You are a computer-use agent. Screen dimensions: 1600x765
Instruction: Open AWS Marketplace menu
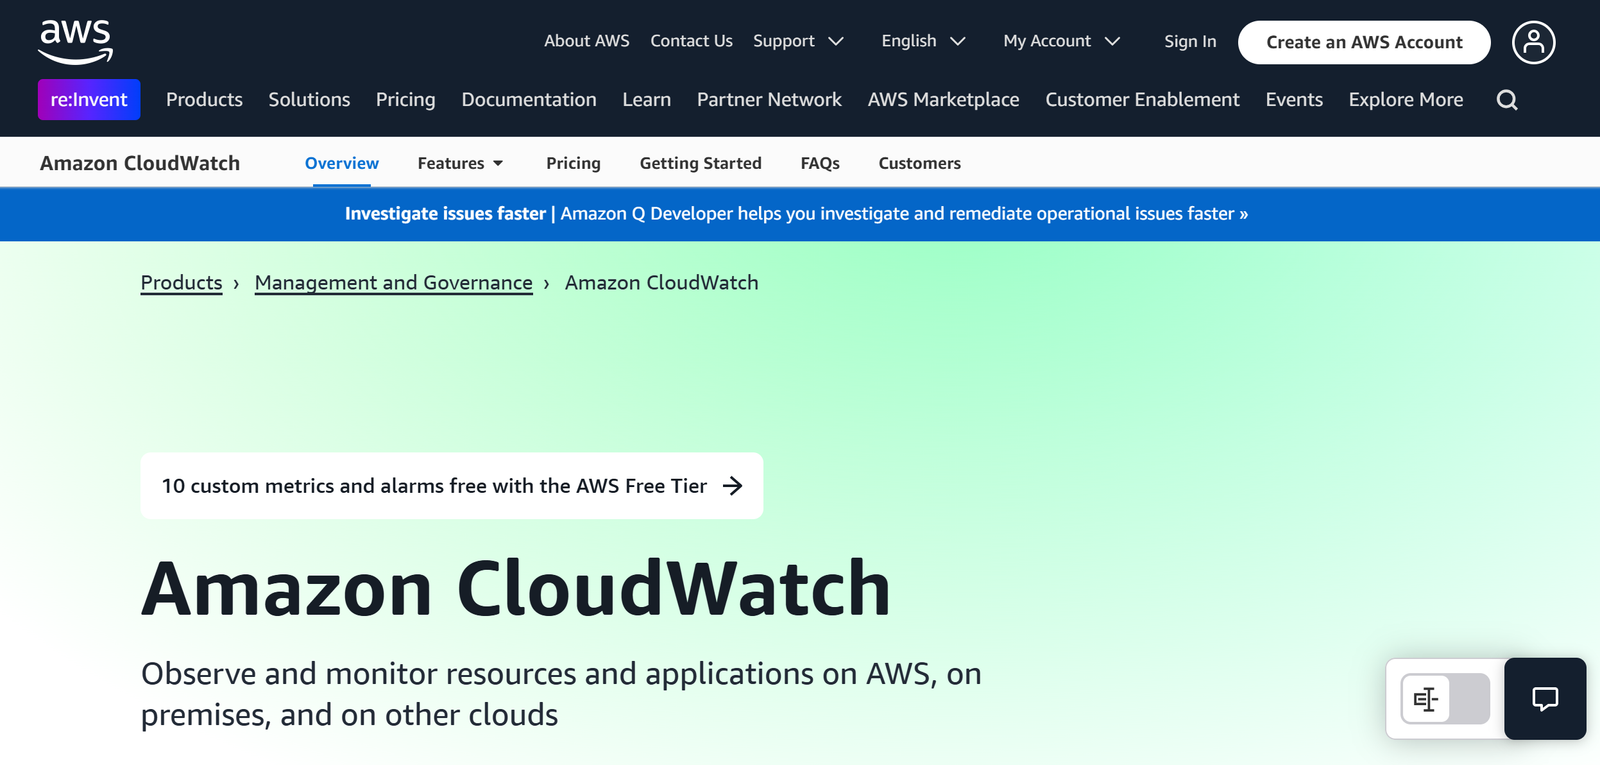(x=943, y=100)
